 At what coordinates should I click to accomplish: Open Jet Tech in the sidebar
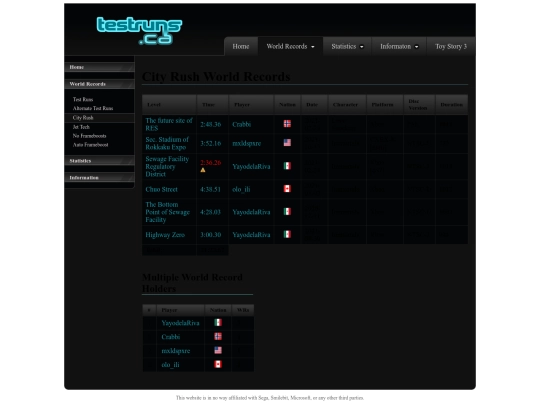click(81, 127)
